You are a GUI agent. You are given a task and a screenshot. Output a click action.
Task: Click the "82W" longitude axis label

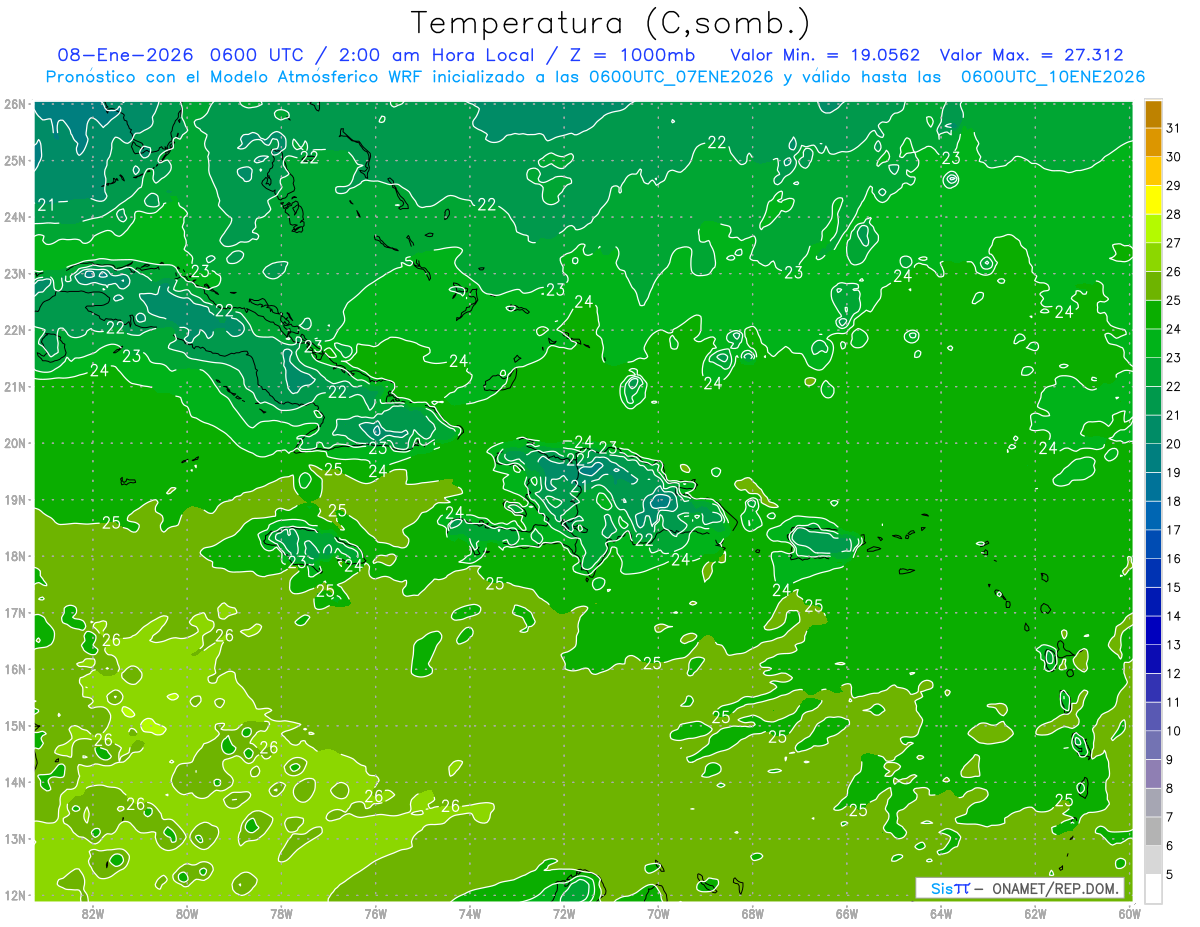pyautogui.click(x=93, y=913)
